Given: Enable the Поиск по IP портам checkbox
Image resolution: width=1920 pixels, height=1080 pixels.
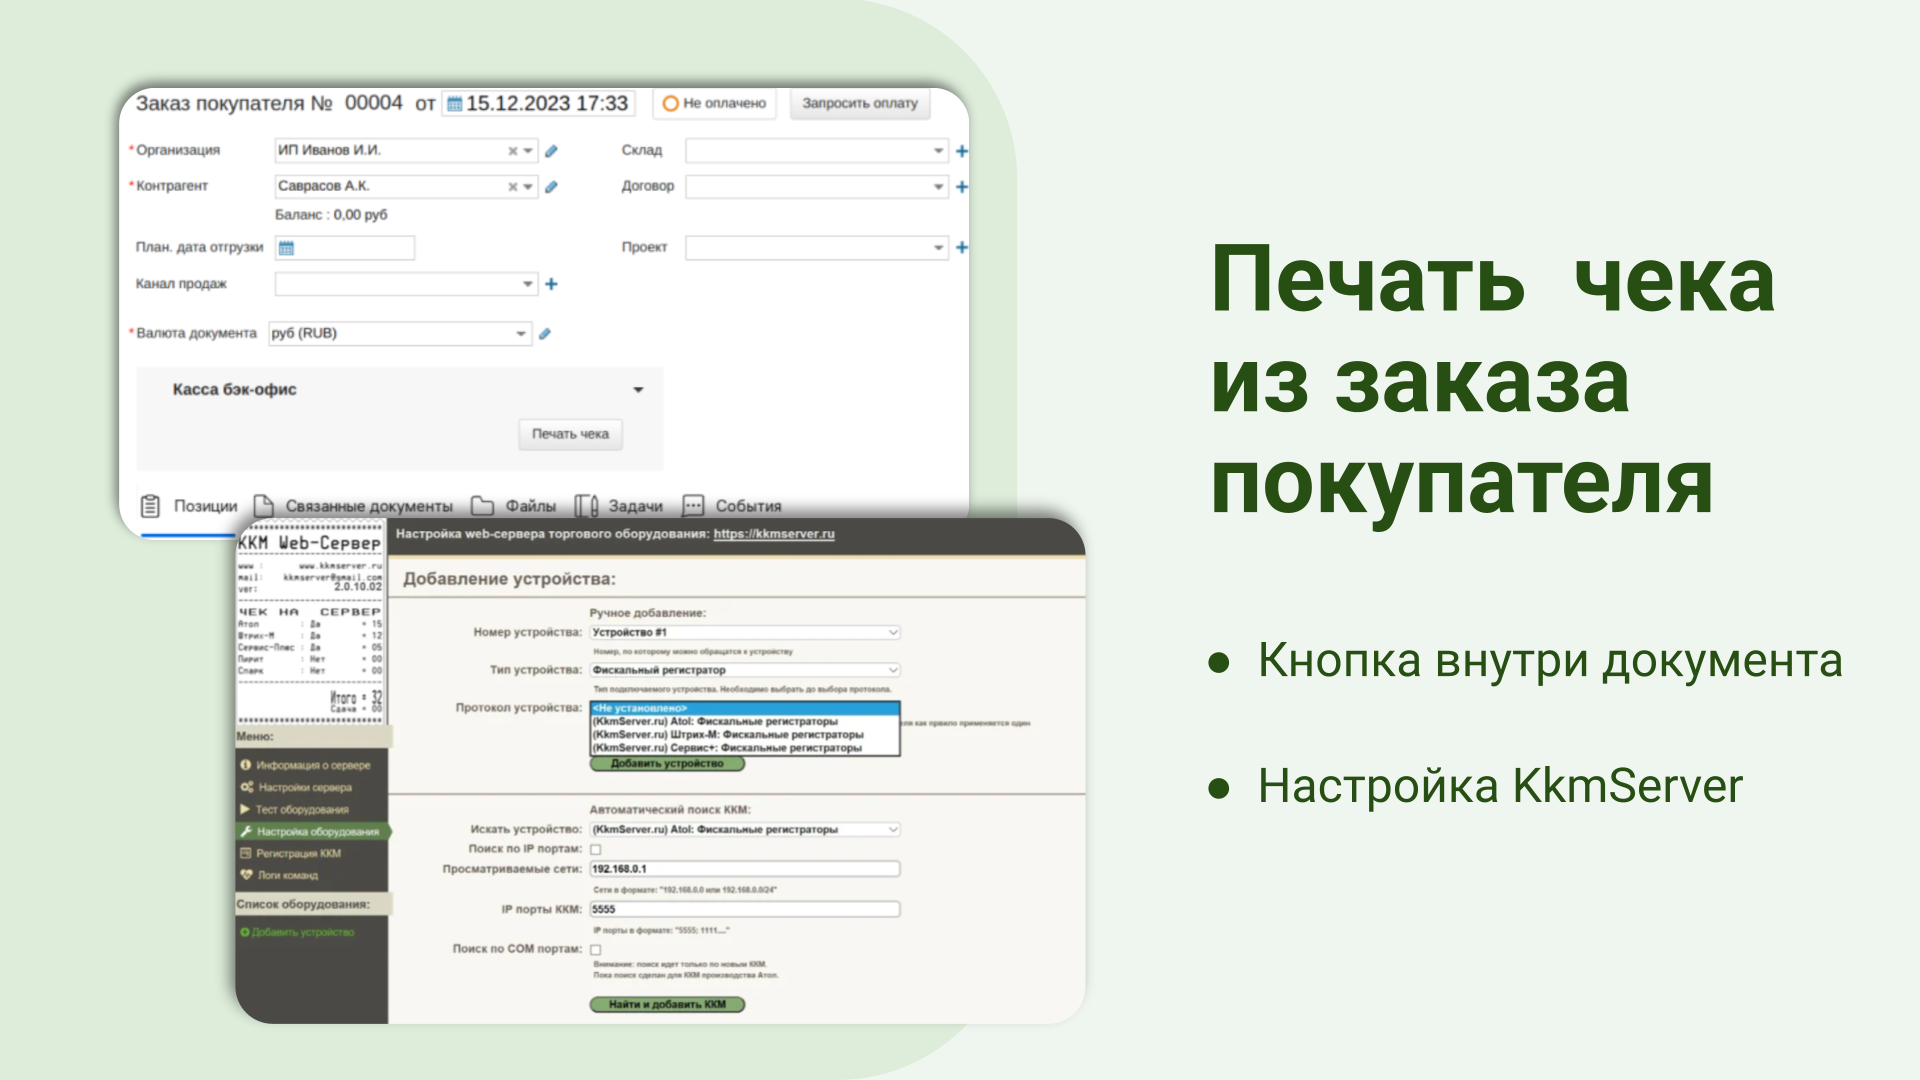Looking at the screenshot, I should point(596,849).
